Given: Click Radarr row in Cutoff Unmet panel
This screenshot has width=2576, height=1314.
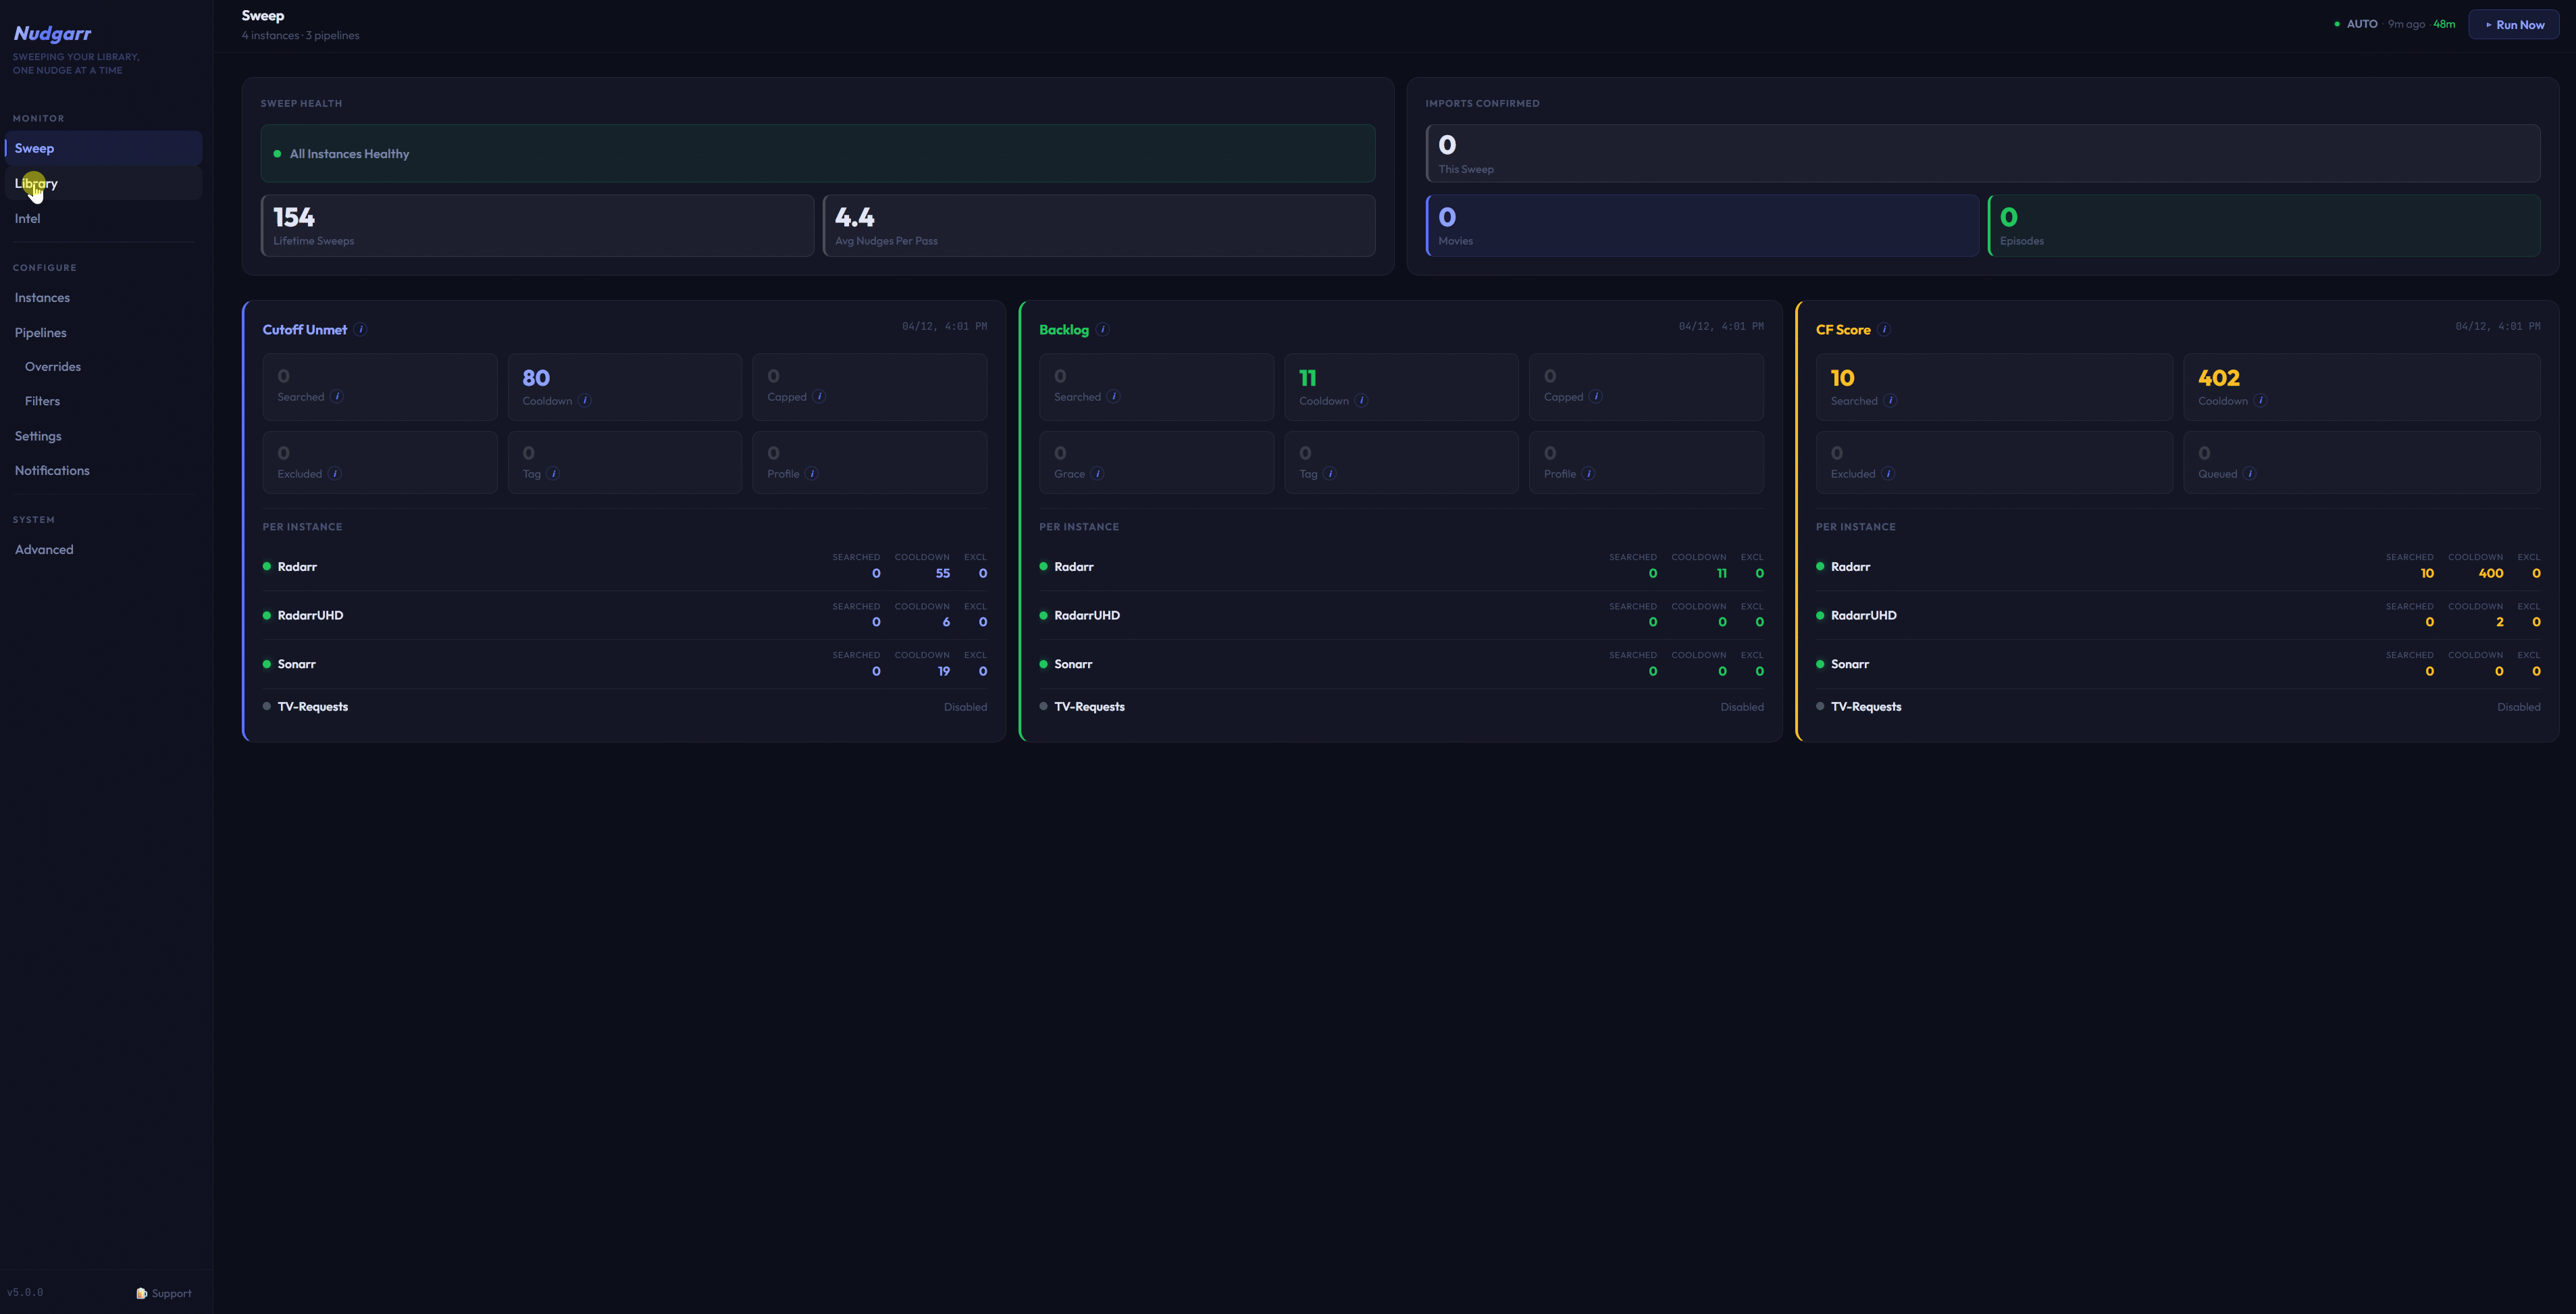Looking at the screenshot, I should pyautogui.click(x=625, y=567).
